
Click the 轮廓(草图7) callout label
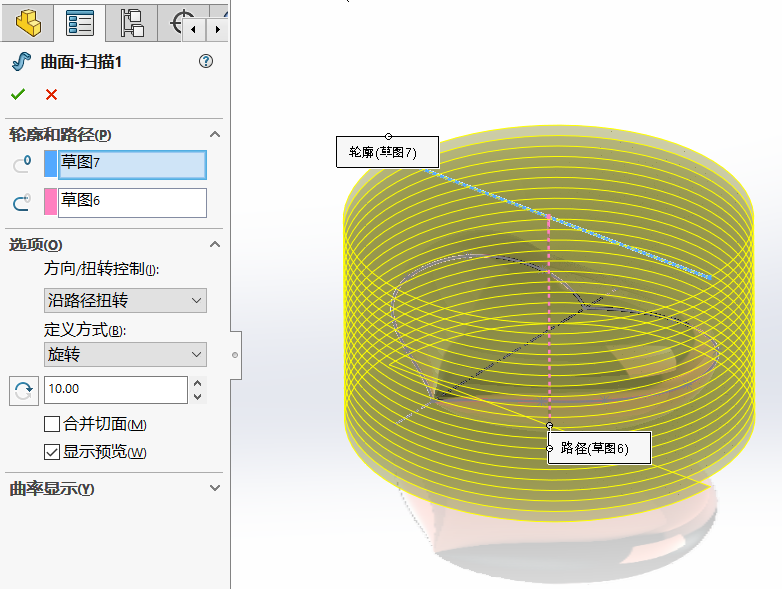[388, 152]
